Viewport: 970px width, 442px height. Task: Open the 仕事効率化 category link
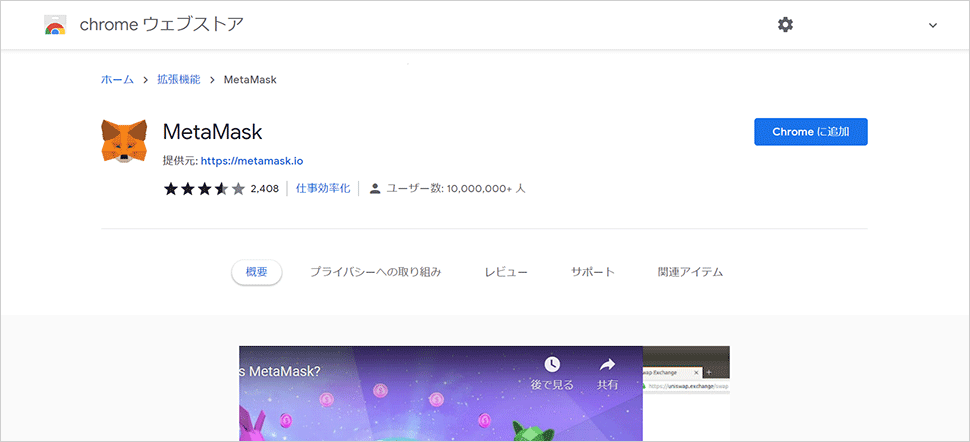pos(322,188)
